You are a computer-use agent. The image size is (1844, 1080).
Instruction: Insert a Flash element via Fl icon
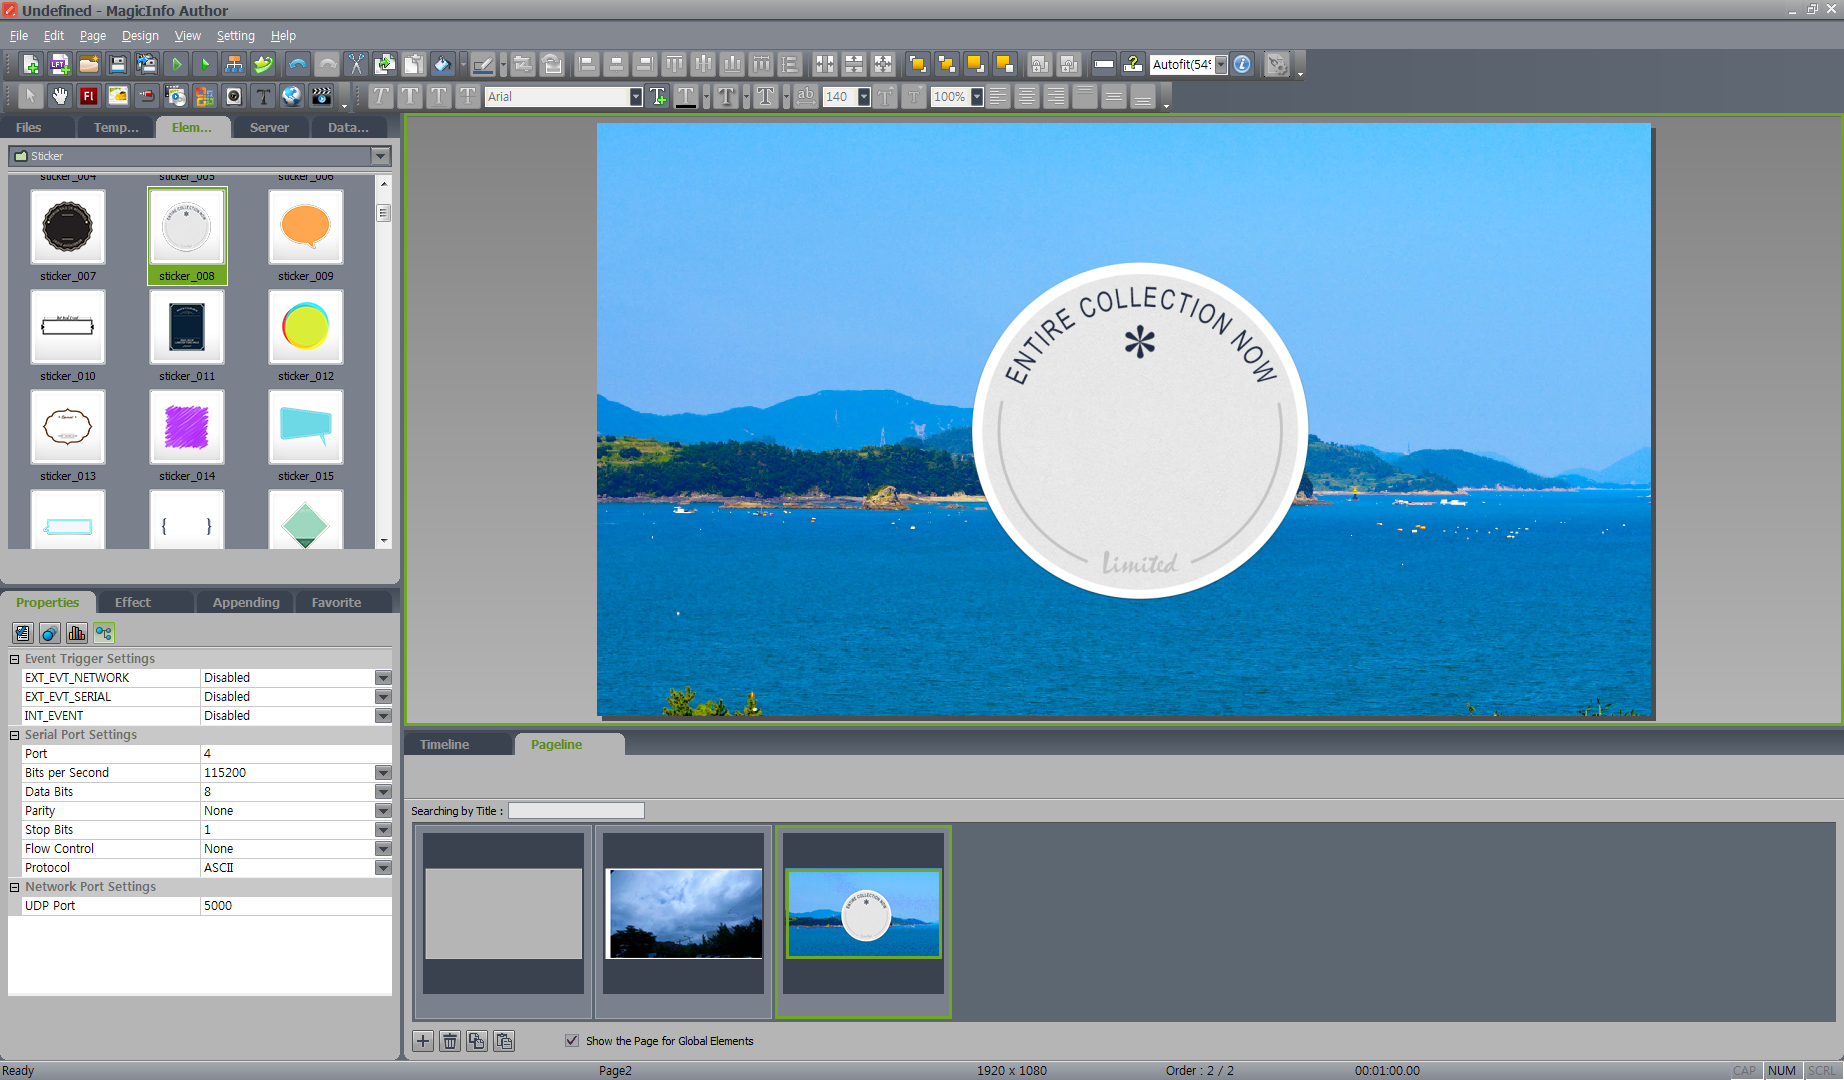point(89,96)
